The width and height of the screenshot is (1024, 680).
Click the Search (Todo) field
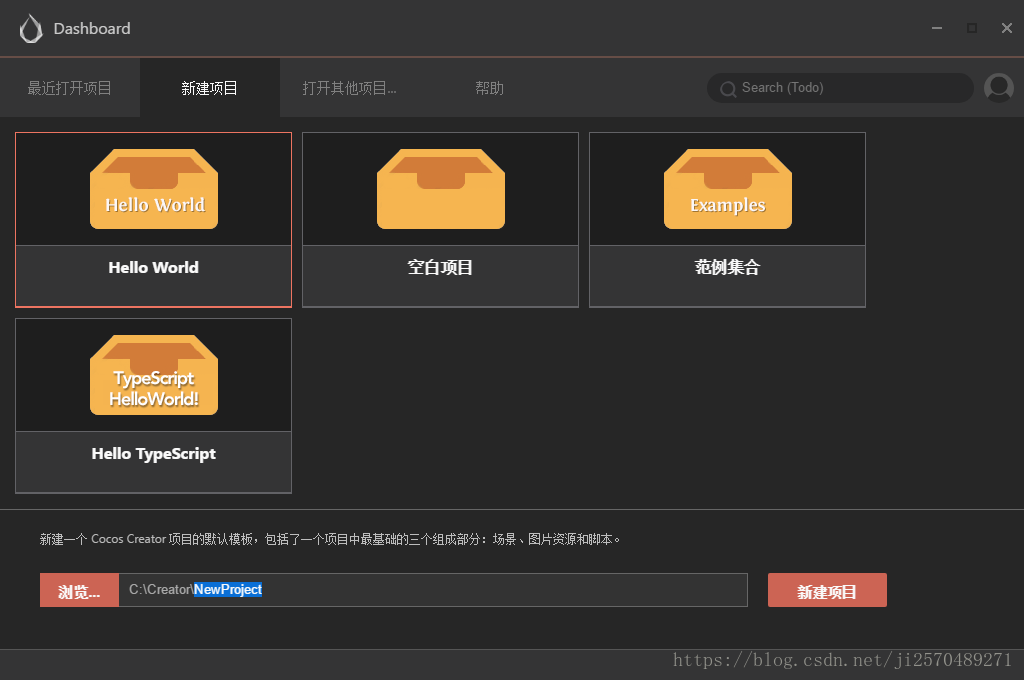[840, 88]
